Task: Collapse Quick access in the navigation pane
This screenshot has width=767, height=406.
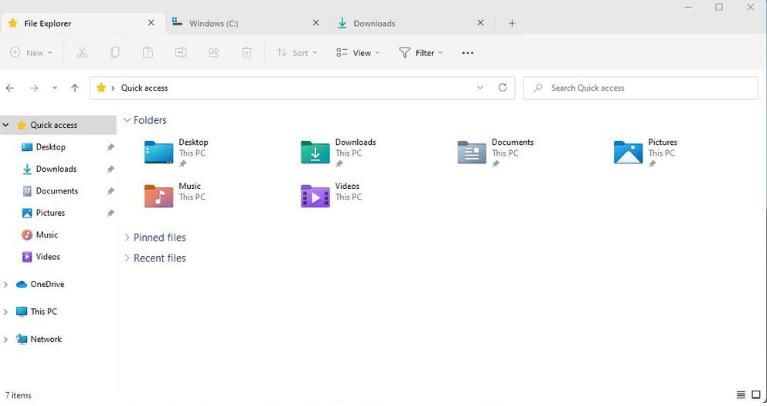Action: tap(5, 125)
